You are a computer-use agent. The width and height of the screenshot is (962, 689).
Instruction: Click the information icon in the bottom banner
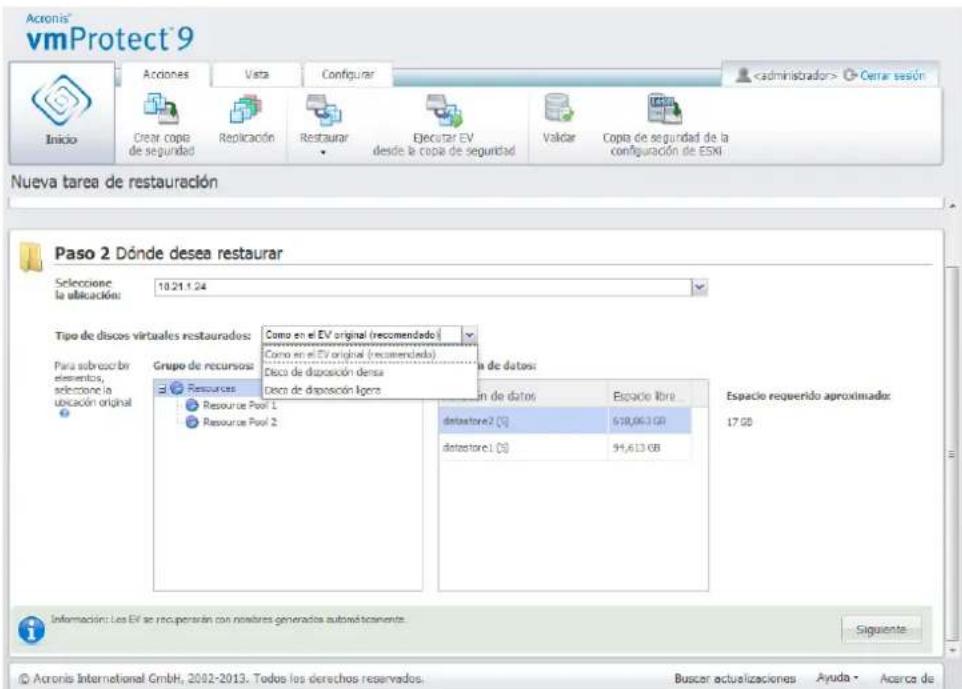tap(31, 629)
